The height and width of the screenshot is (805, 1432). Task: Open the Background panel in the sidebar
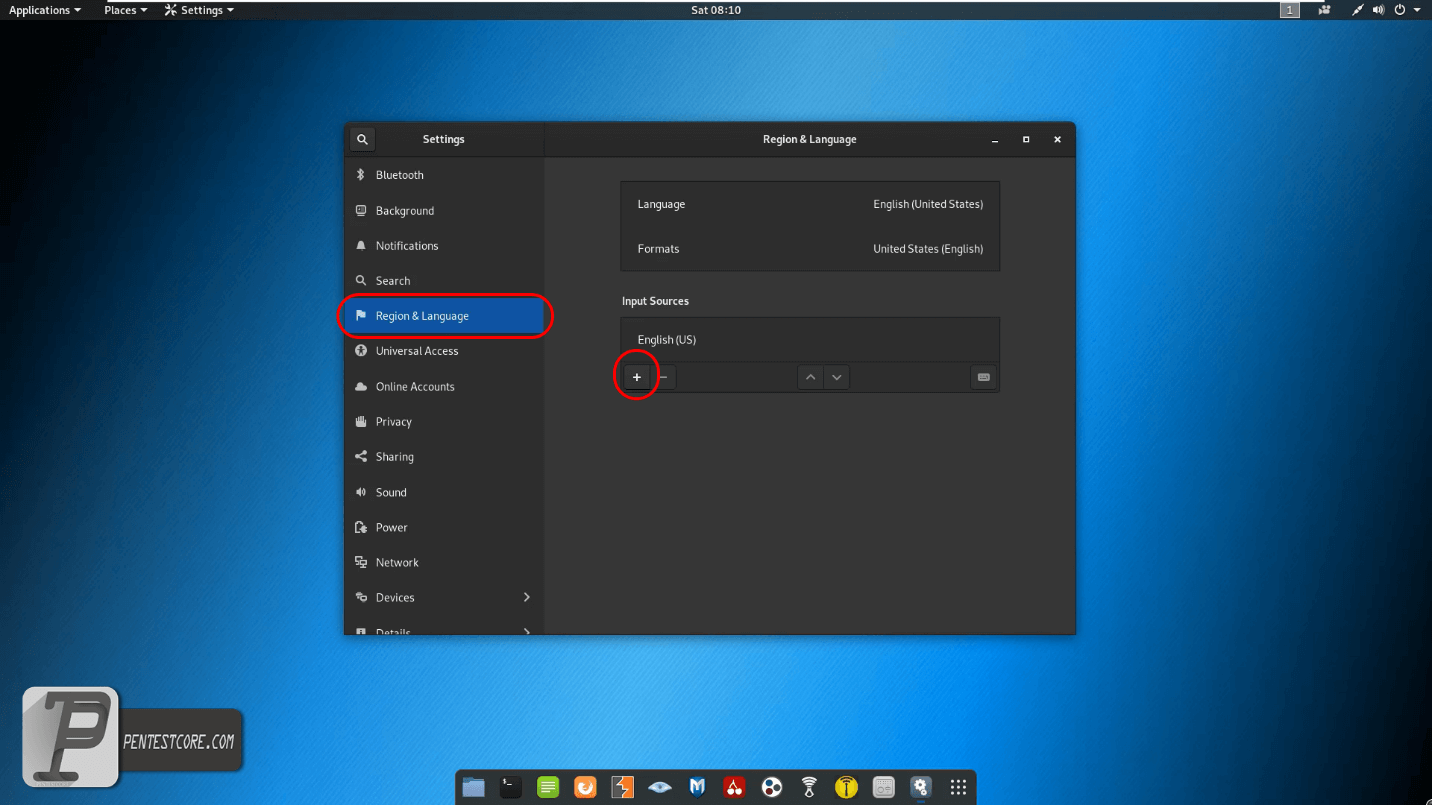[x=444, y=211]
